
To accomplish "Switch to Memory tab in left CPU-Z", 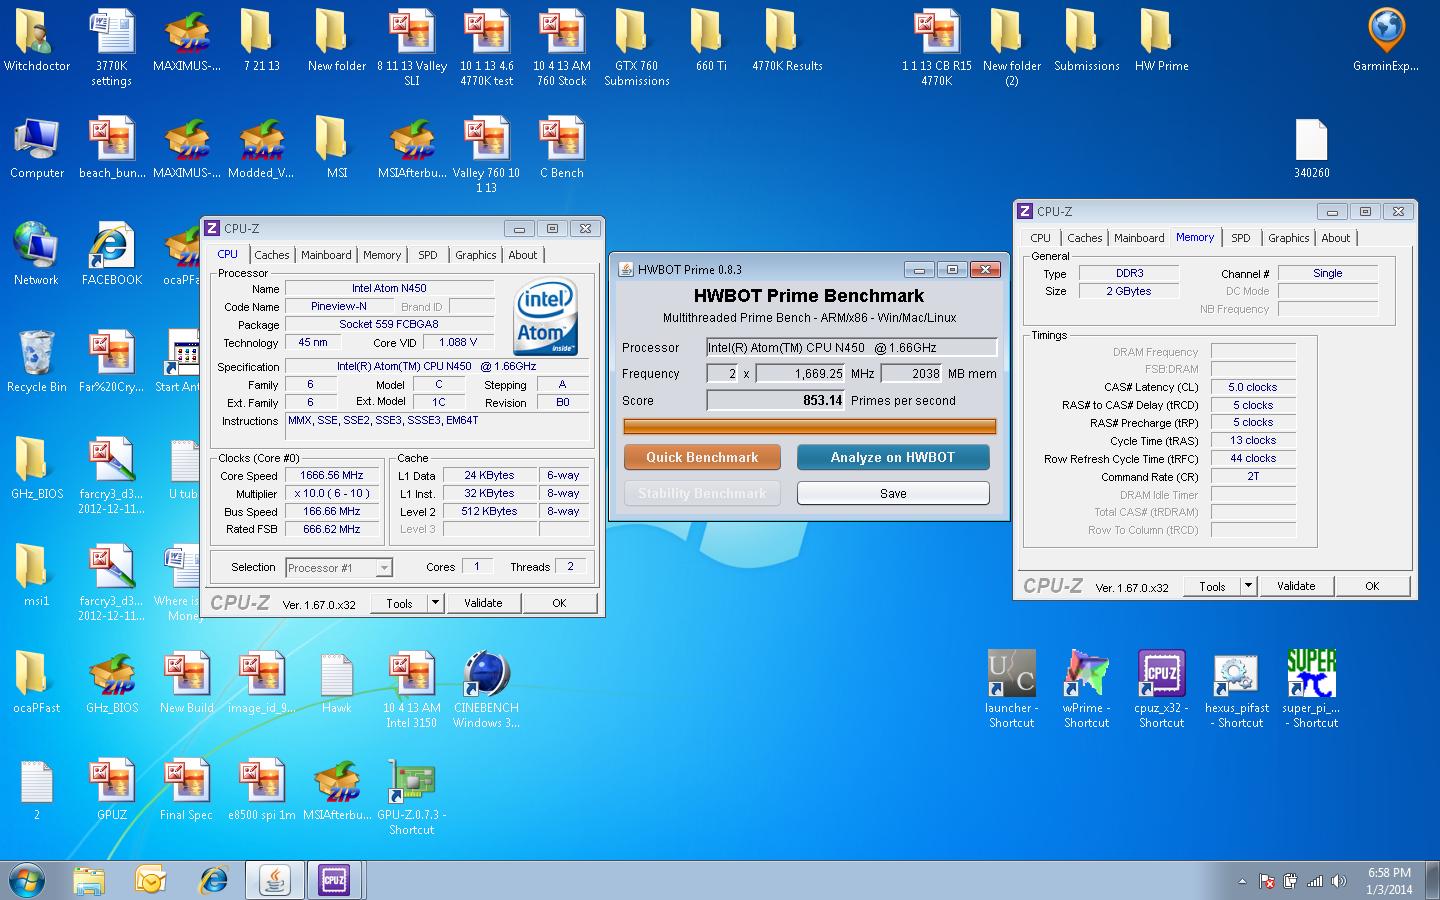I will point(382,255).
